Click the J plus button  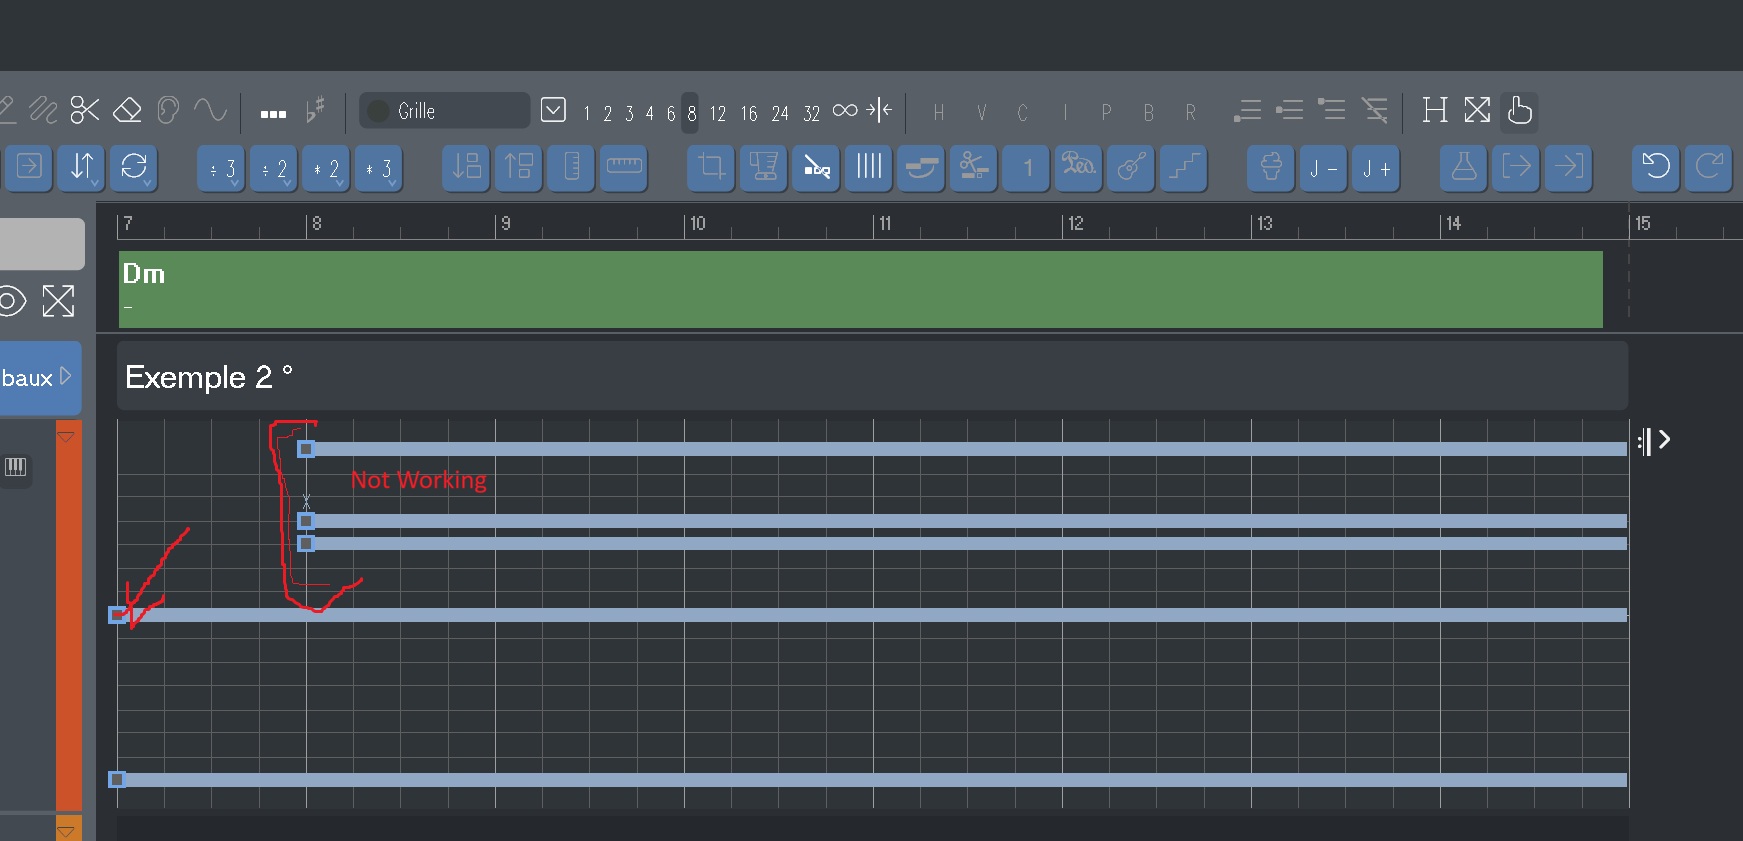click(x=1376, y=169)
